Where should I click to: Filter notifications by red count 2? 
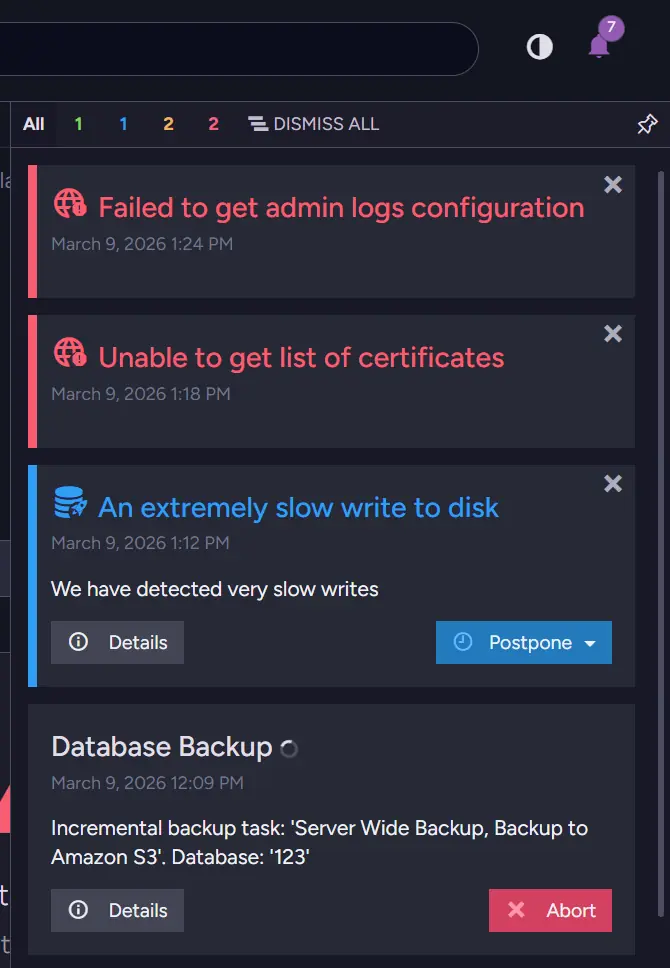[213, 124]
